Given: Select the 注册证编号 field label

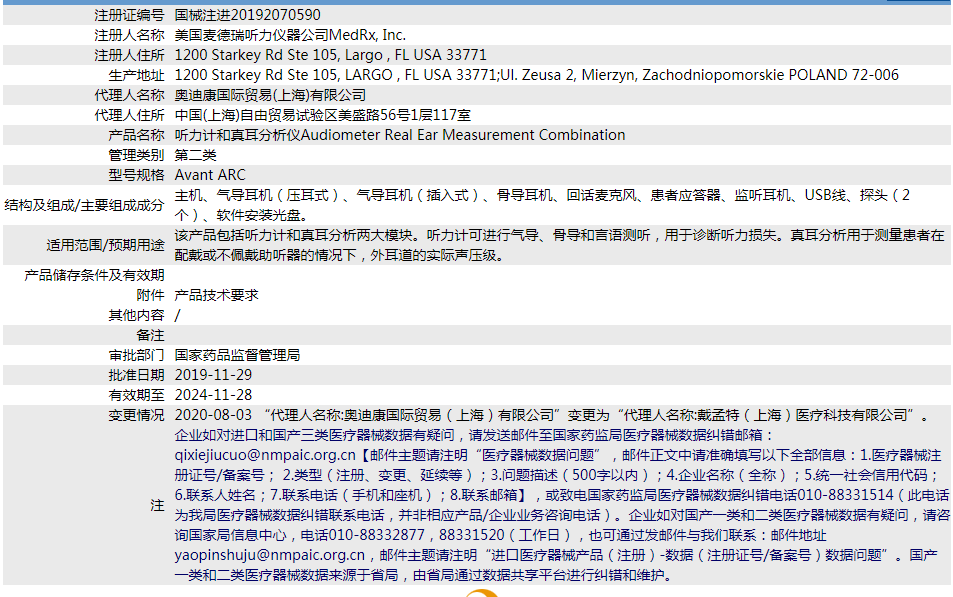Looking at the screenshot, I should click(129, 15).
